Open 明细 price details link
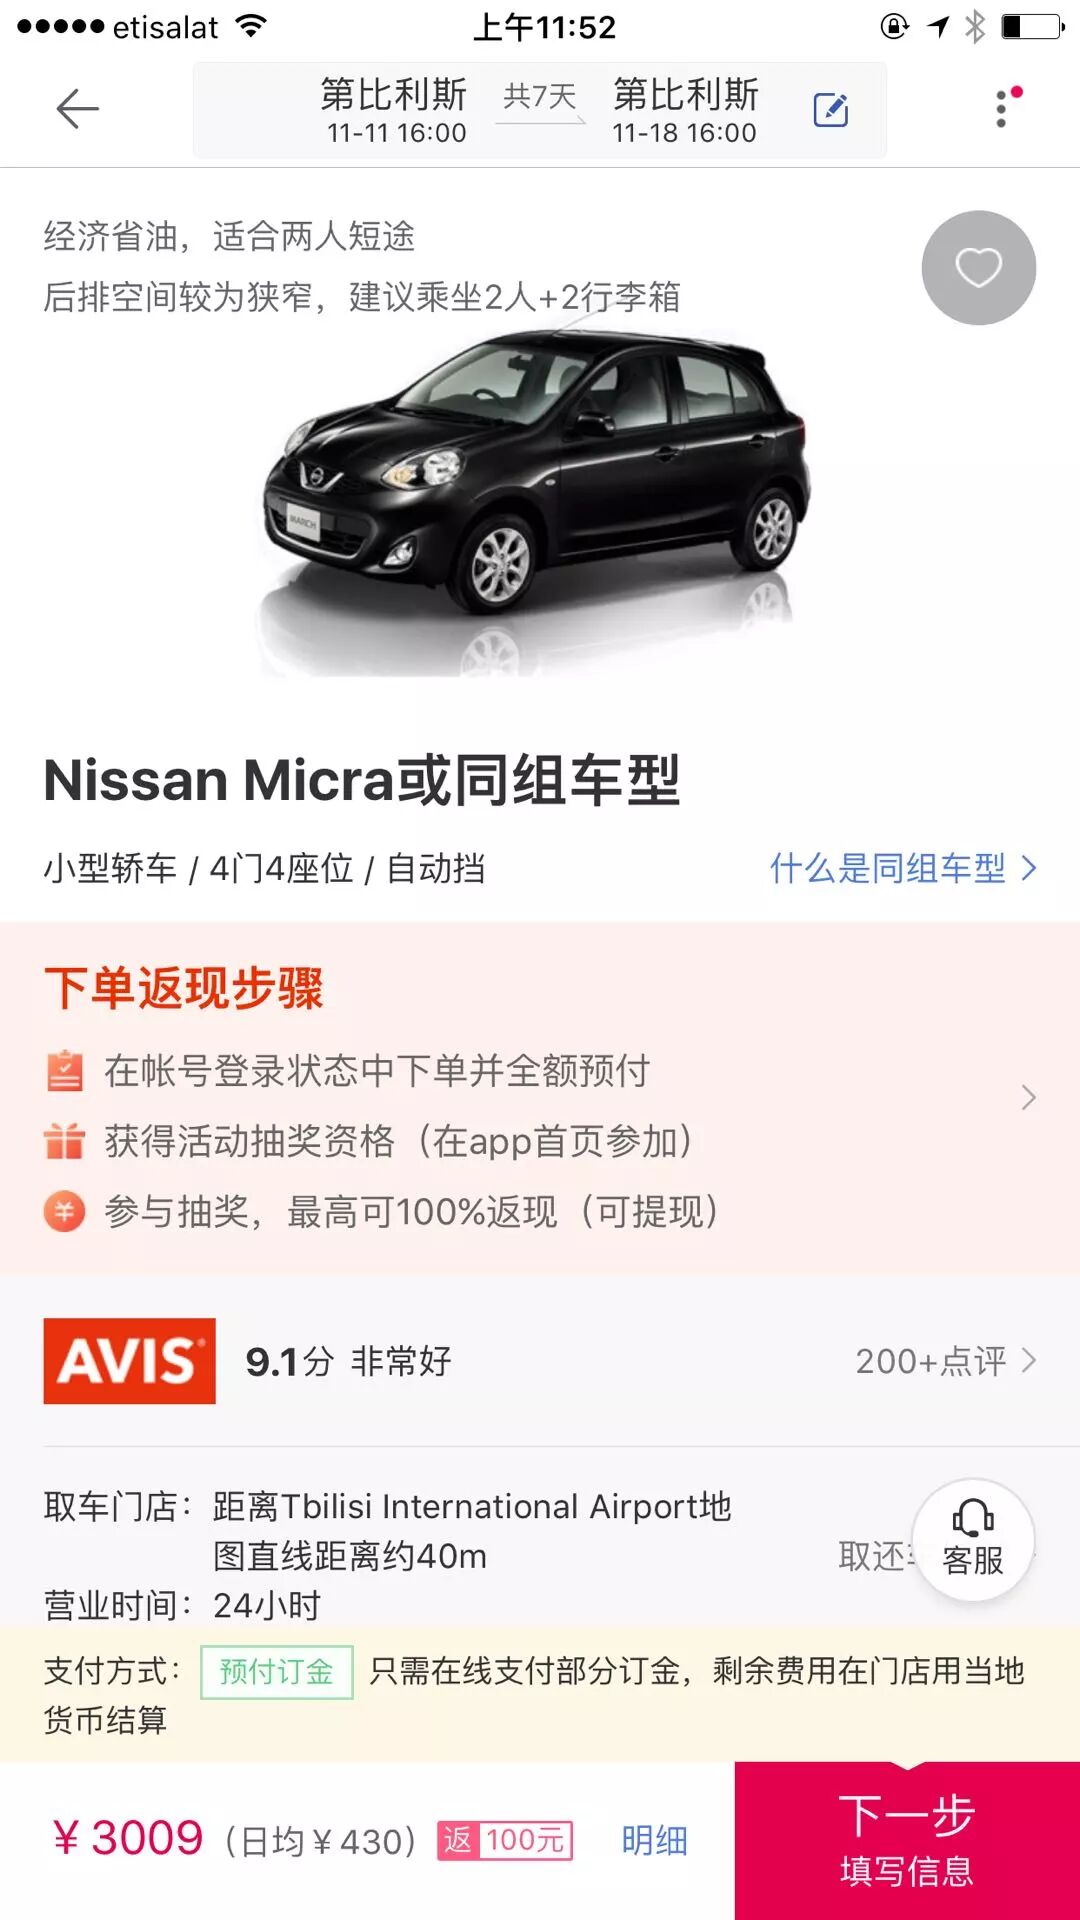Screen dimensions: 1080x1920 [654, 1840]
